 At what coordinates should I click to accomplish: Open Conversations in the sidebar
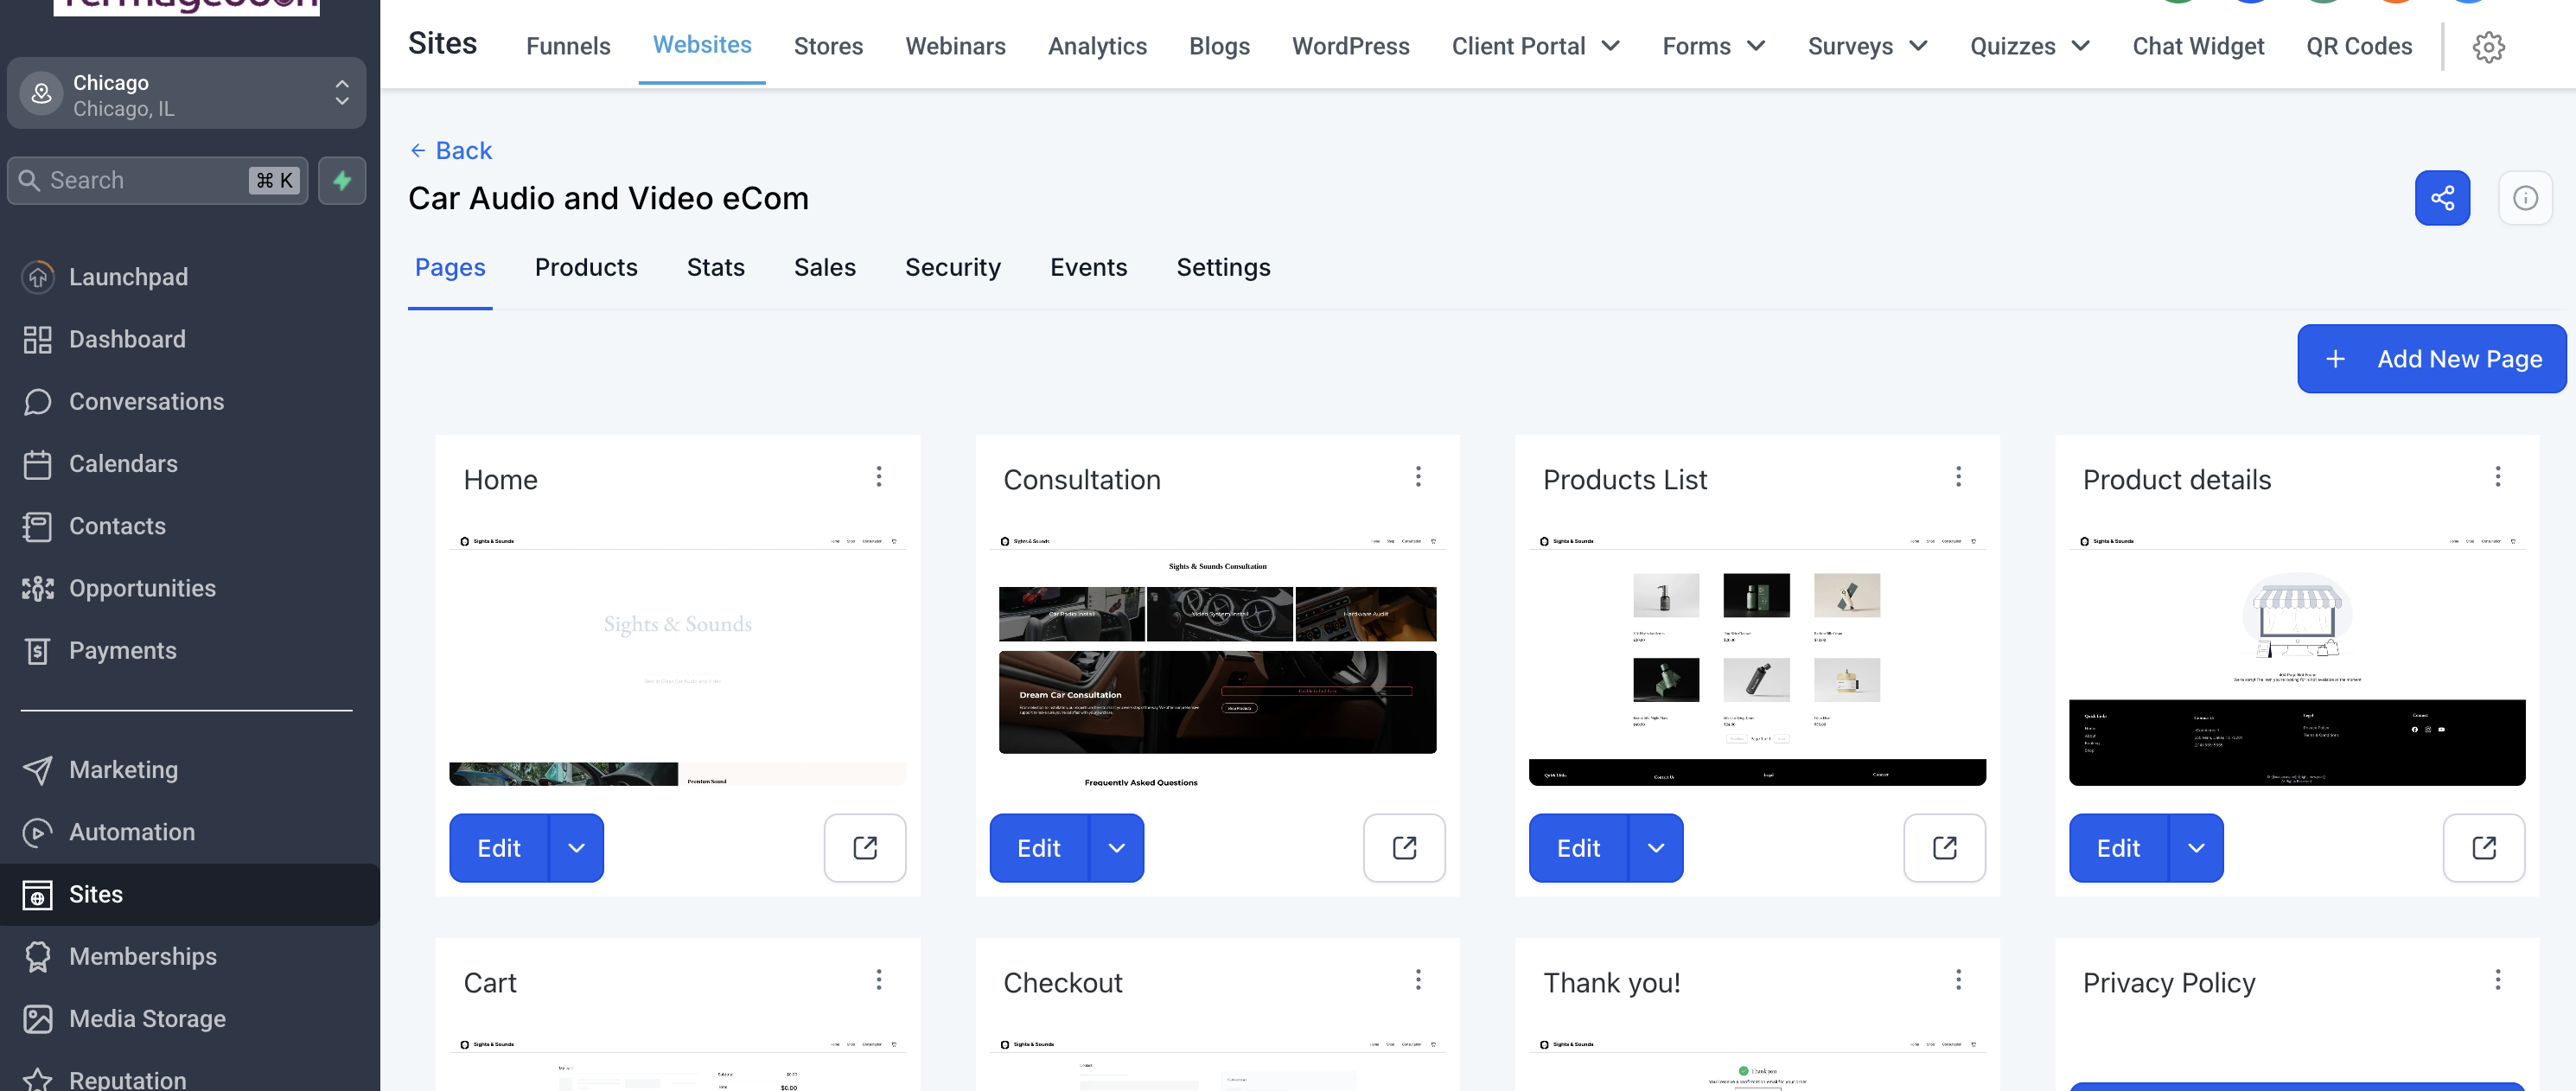click(x=146, y=401)
